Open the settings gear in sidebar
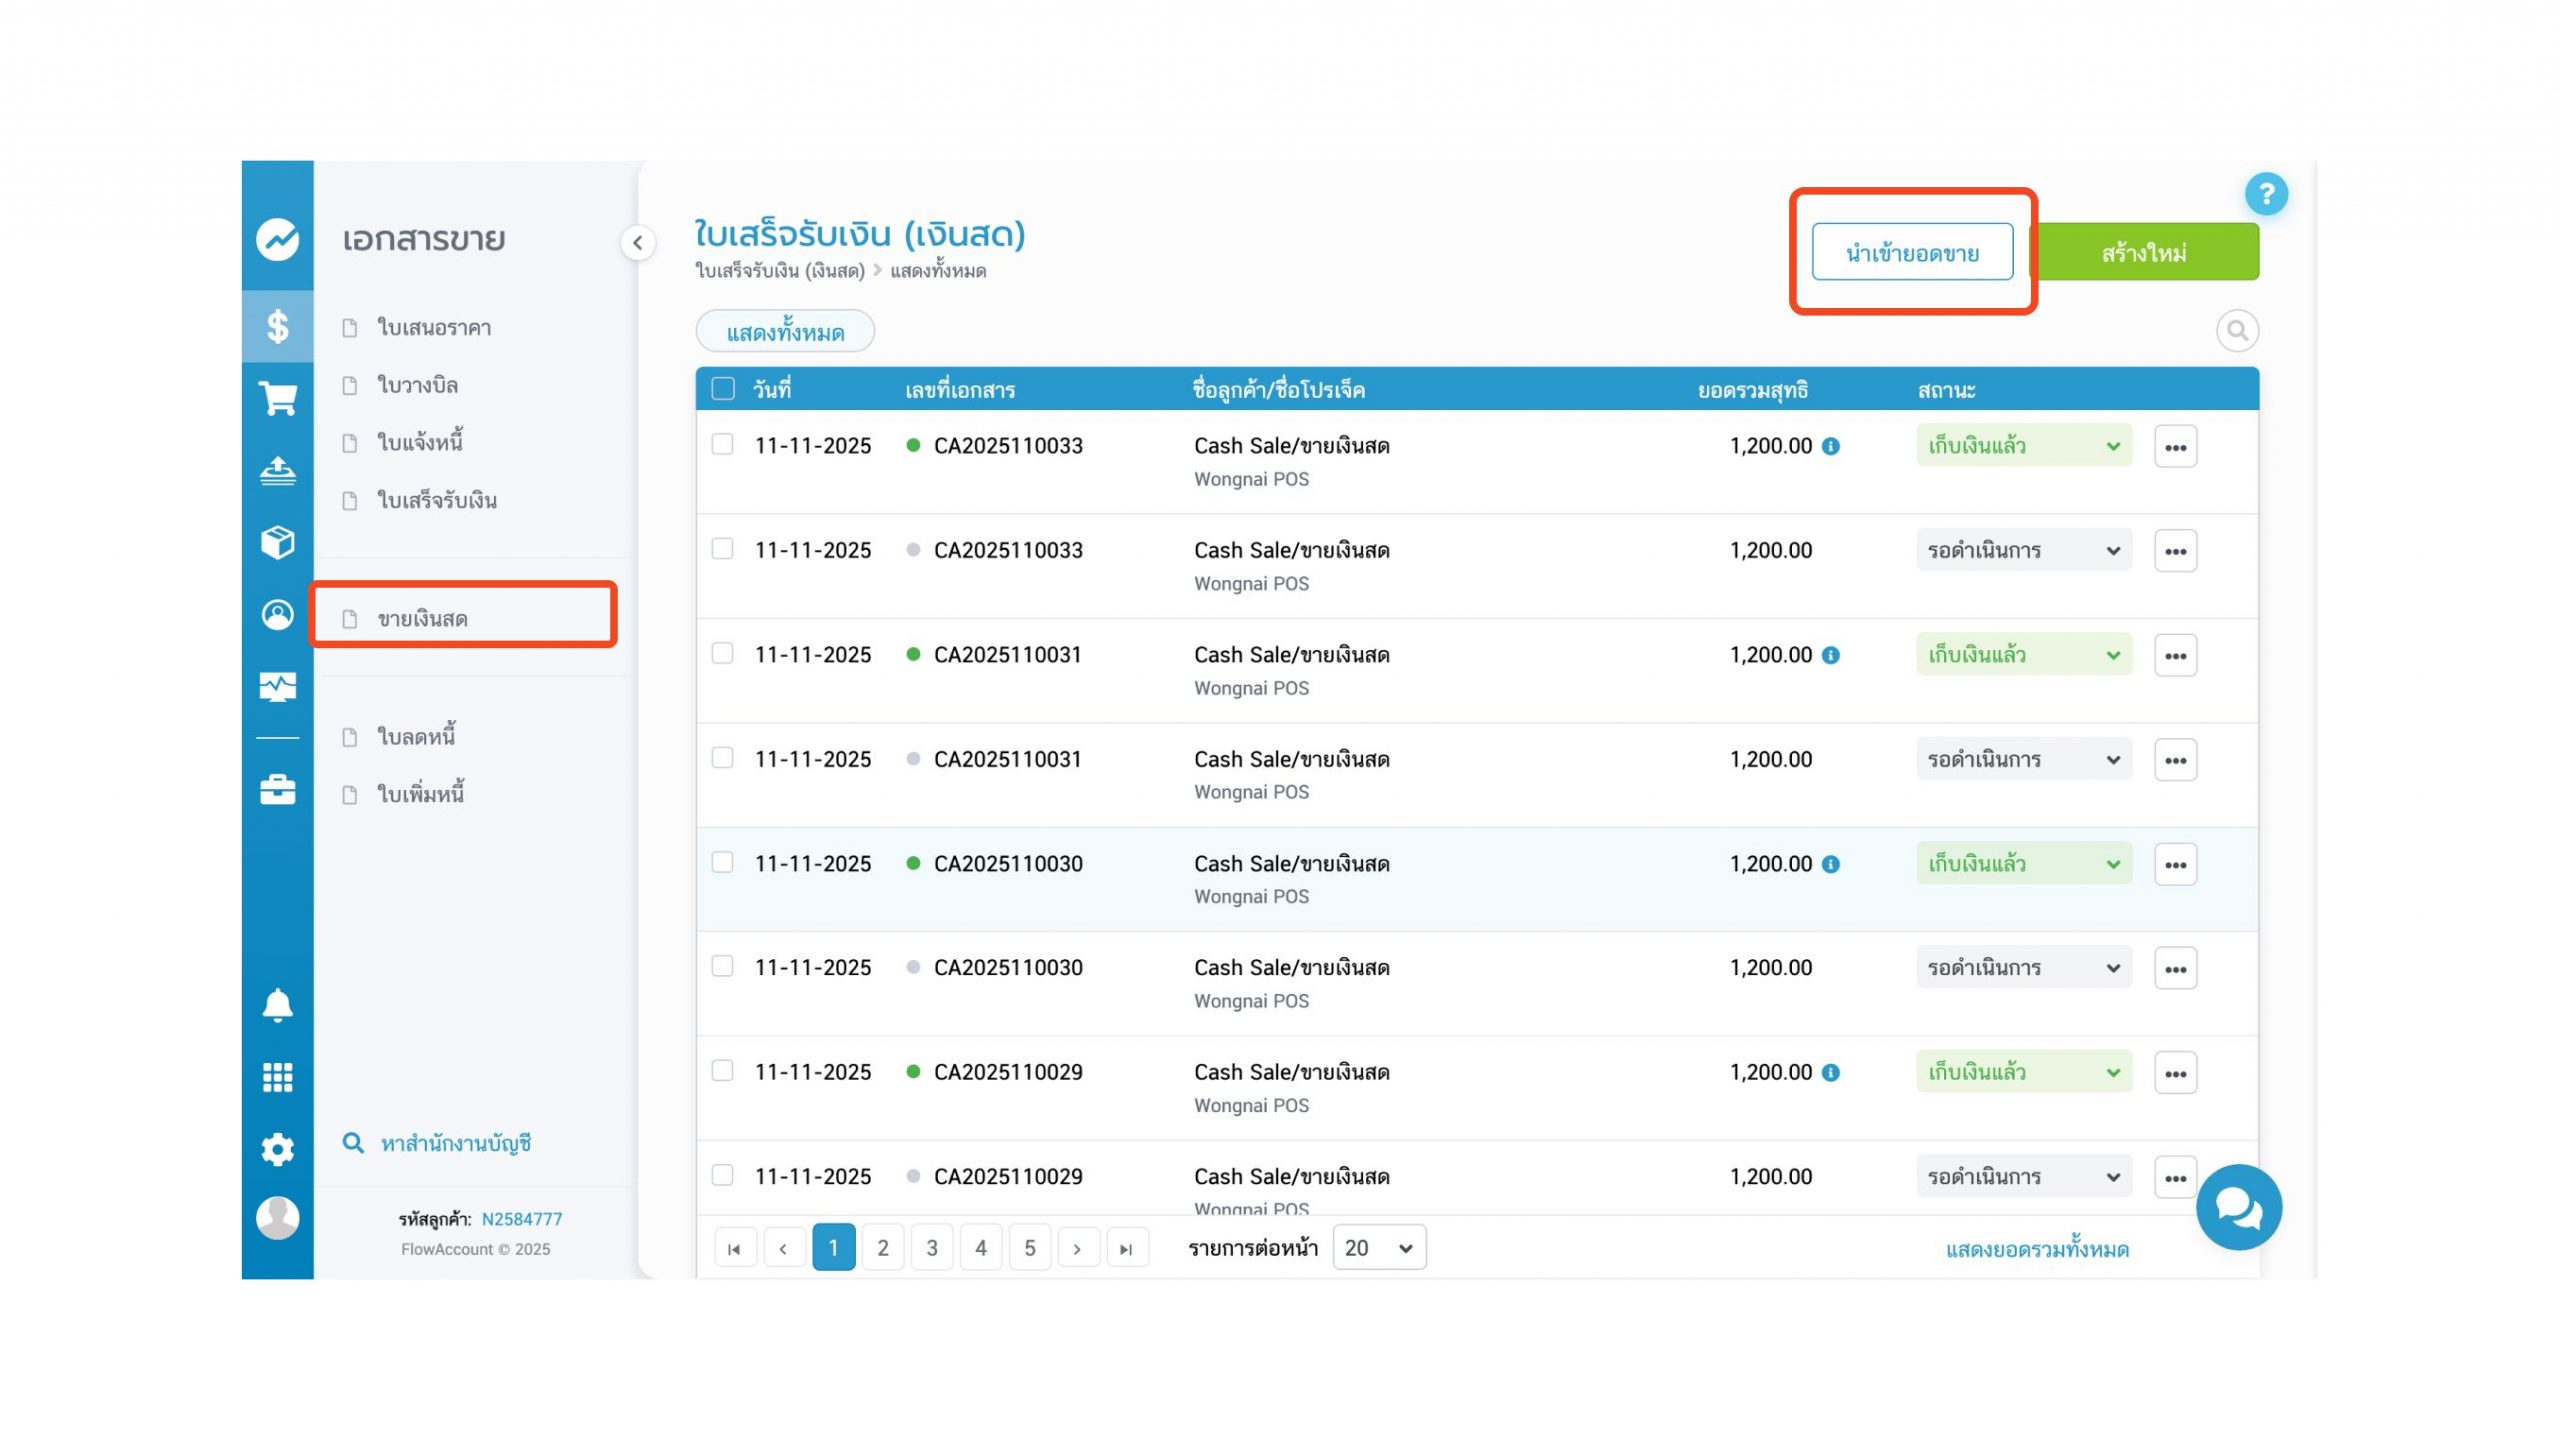Image resolution: width=2560 pixels, height=1440 pixels. pyautogui.click(x=277, y=1149)
